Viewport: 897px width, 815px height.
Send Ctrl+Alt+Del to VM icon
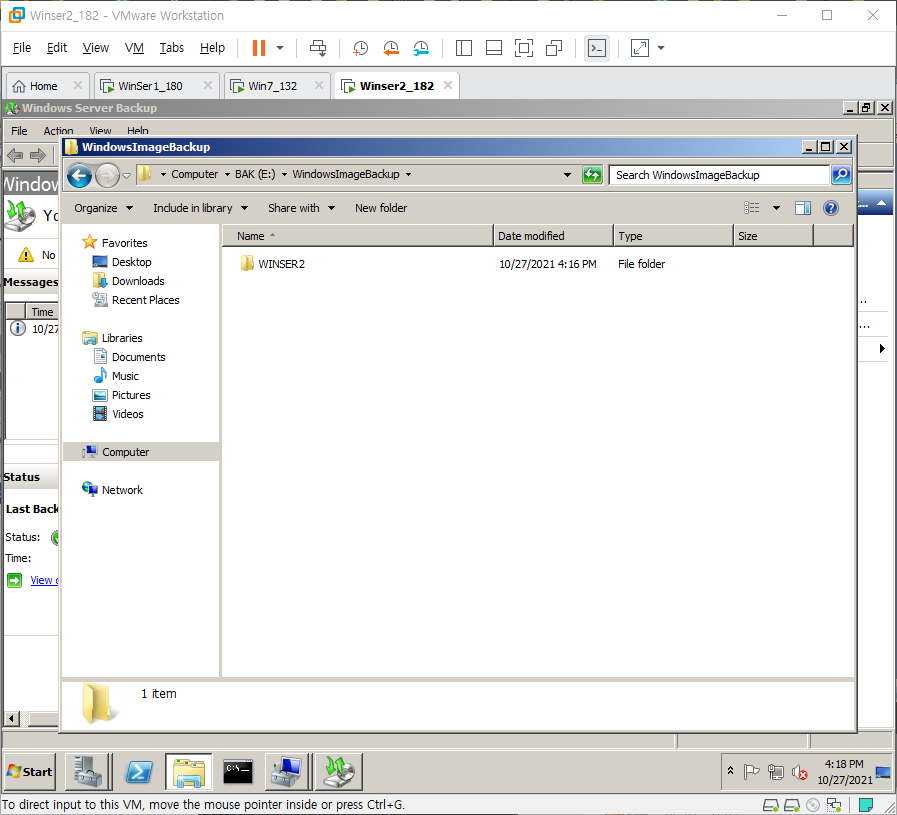click(318, 48)
